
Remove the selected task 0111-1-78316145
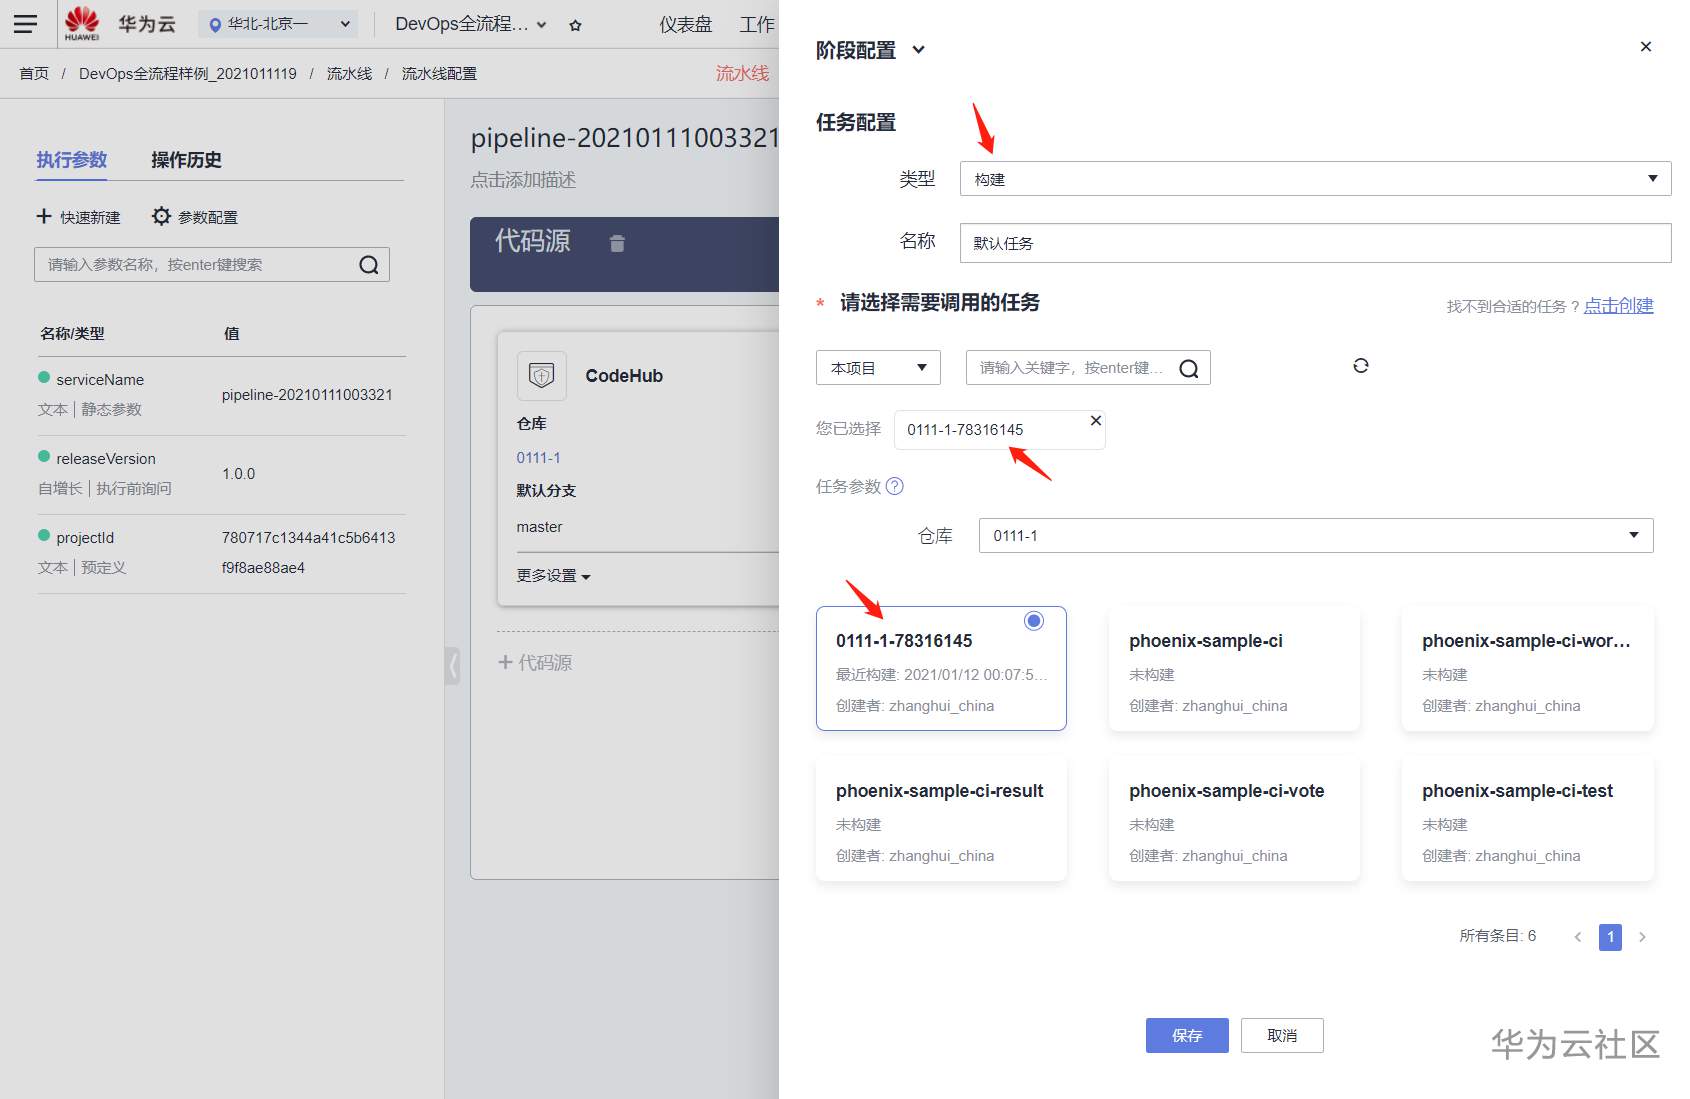click(1096, 421)
